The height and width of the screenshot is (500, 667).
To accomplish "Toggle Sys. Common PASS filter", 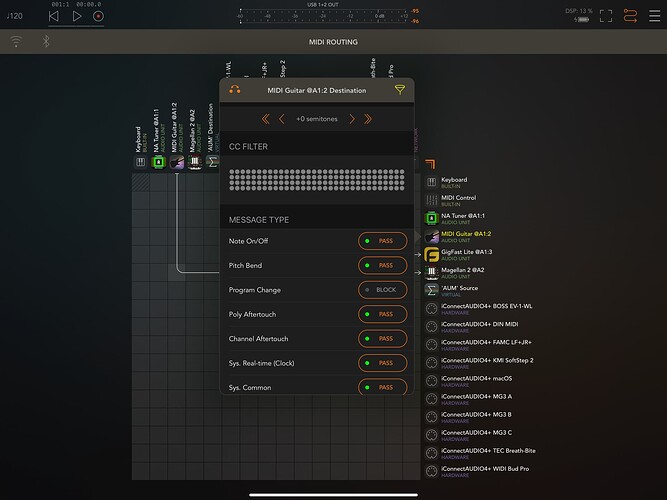I will [x=382, y=387].
